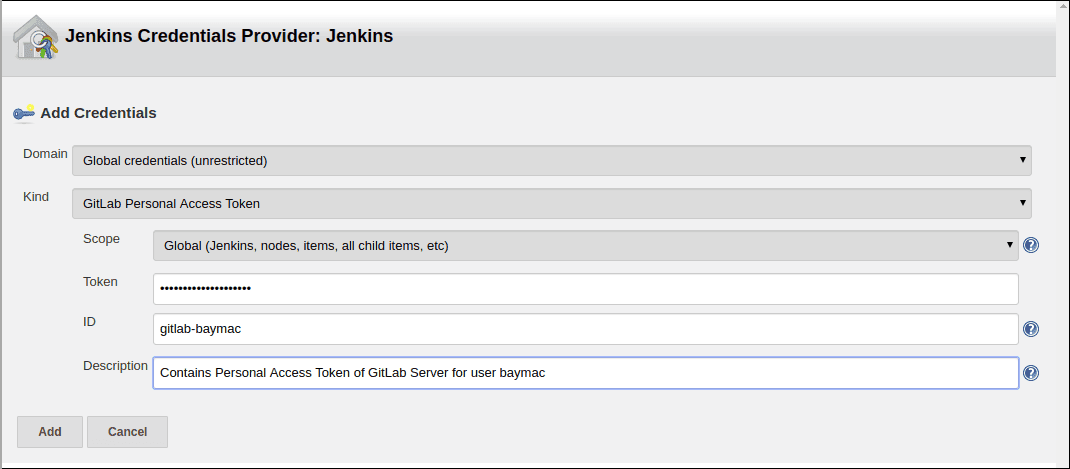Open help for the Scope field
The height and width of the screenshot is (469, 1070).
pos(1031,245)
